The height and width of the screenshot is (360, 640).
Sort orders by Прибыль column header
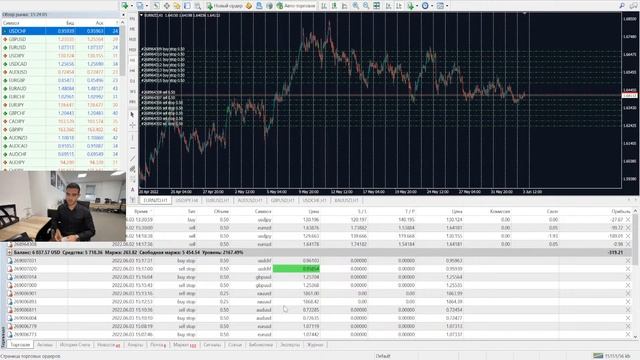[620, 211]
